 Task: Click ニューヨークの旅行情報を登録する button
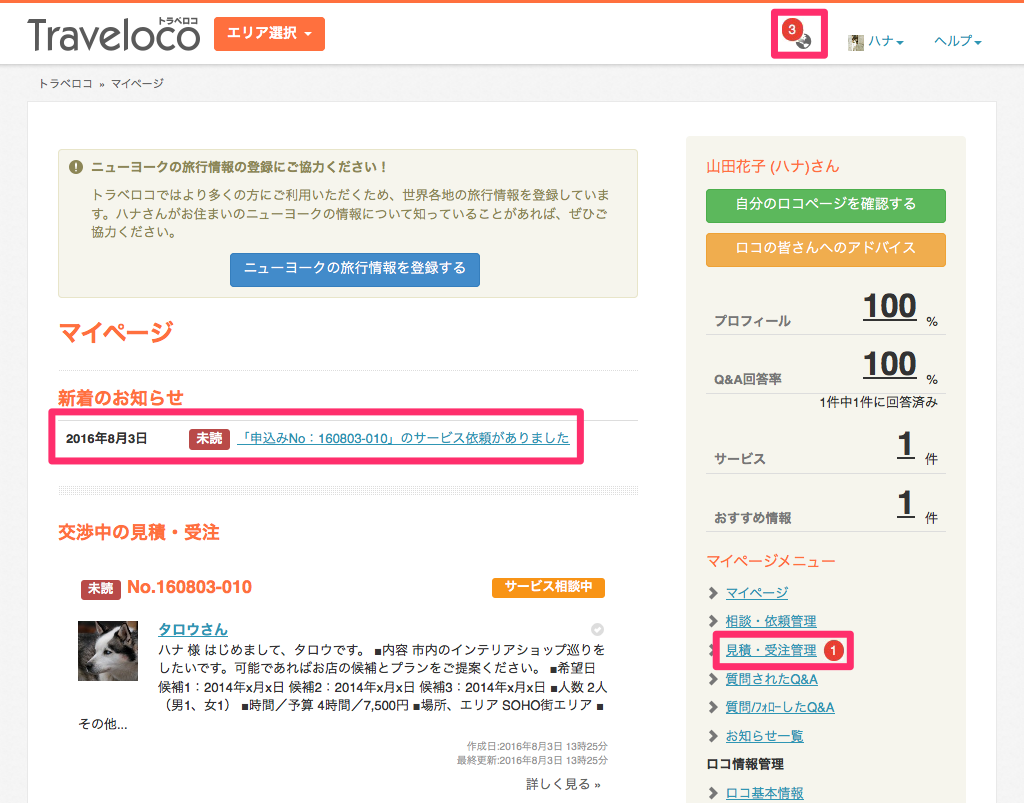click(355, 269)
